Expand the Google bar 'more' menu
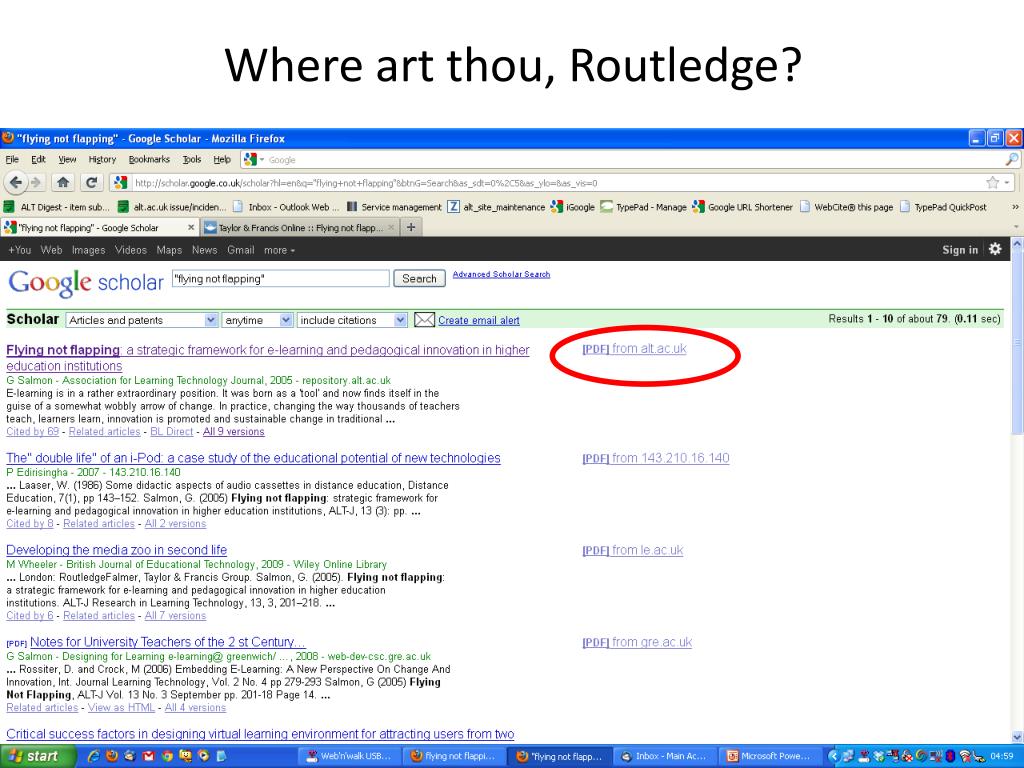 (279, 250)
